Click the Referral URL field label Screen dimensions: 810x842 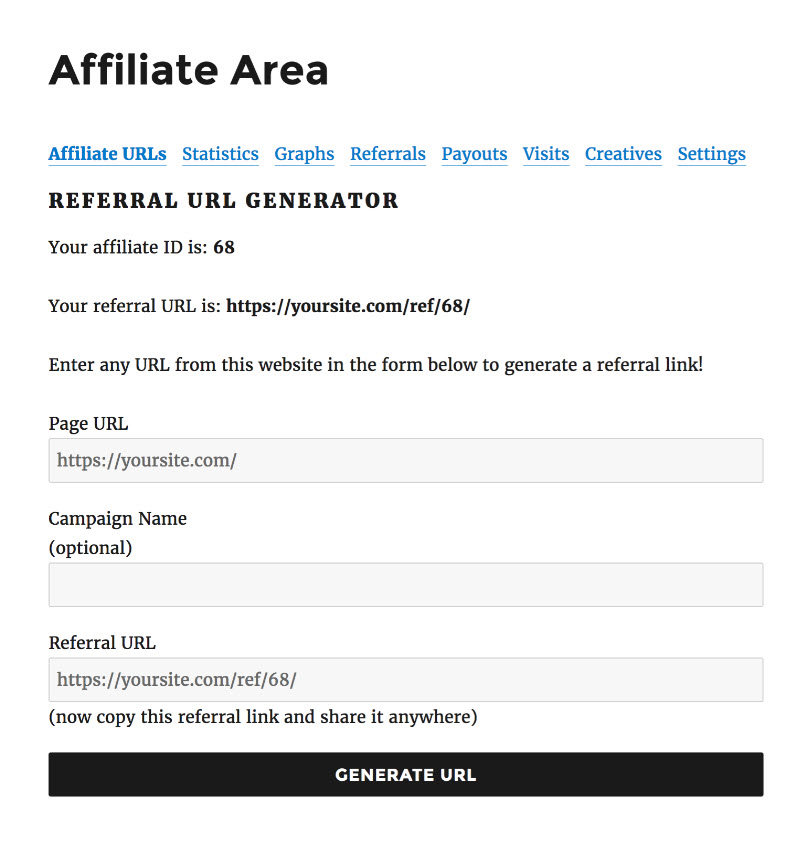pyautogui.click(x=102, y=643)
